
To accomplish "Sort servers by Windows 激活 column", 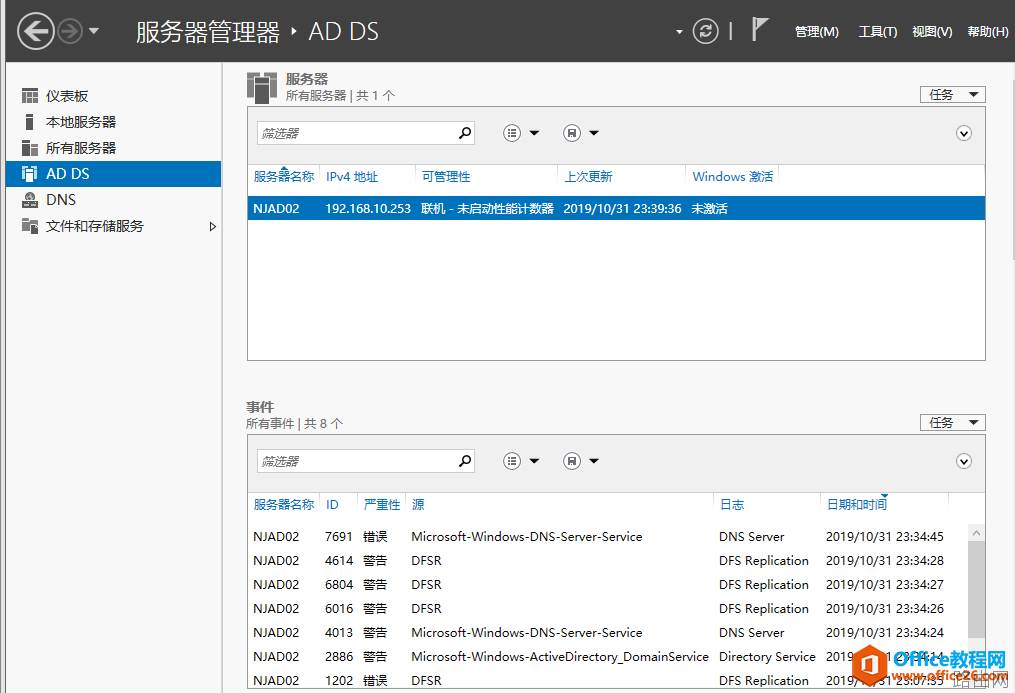I will point(733,177).
